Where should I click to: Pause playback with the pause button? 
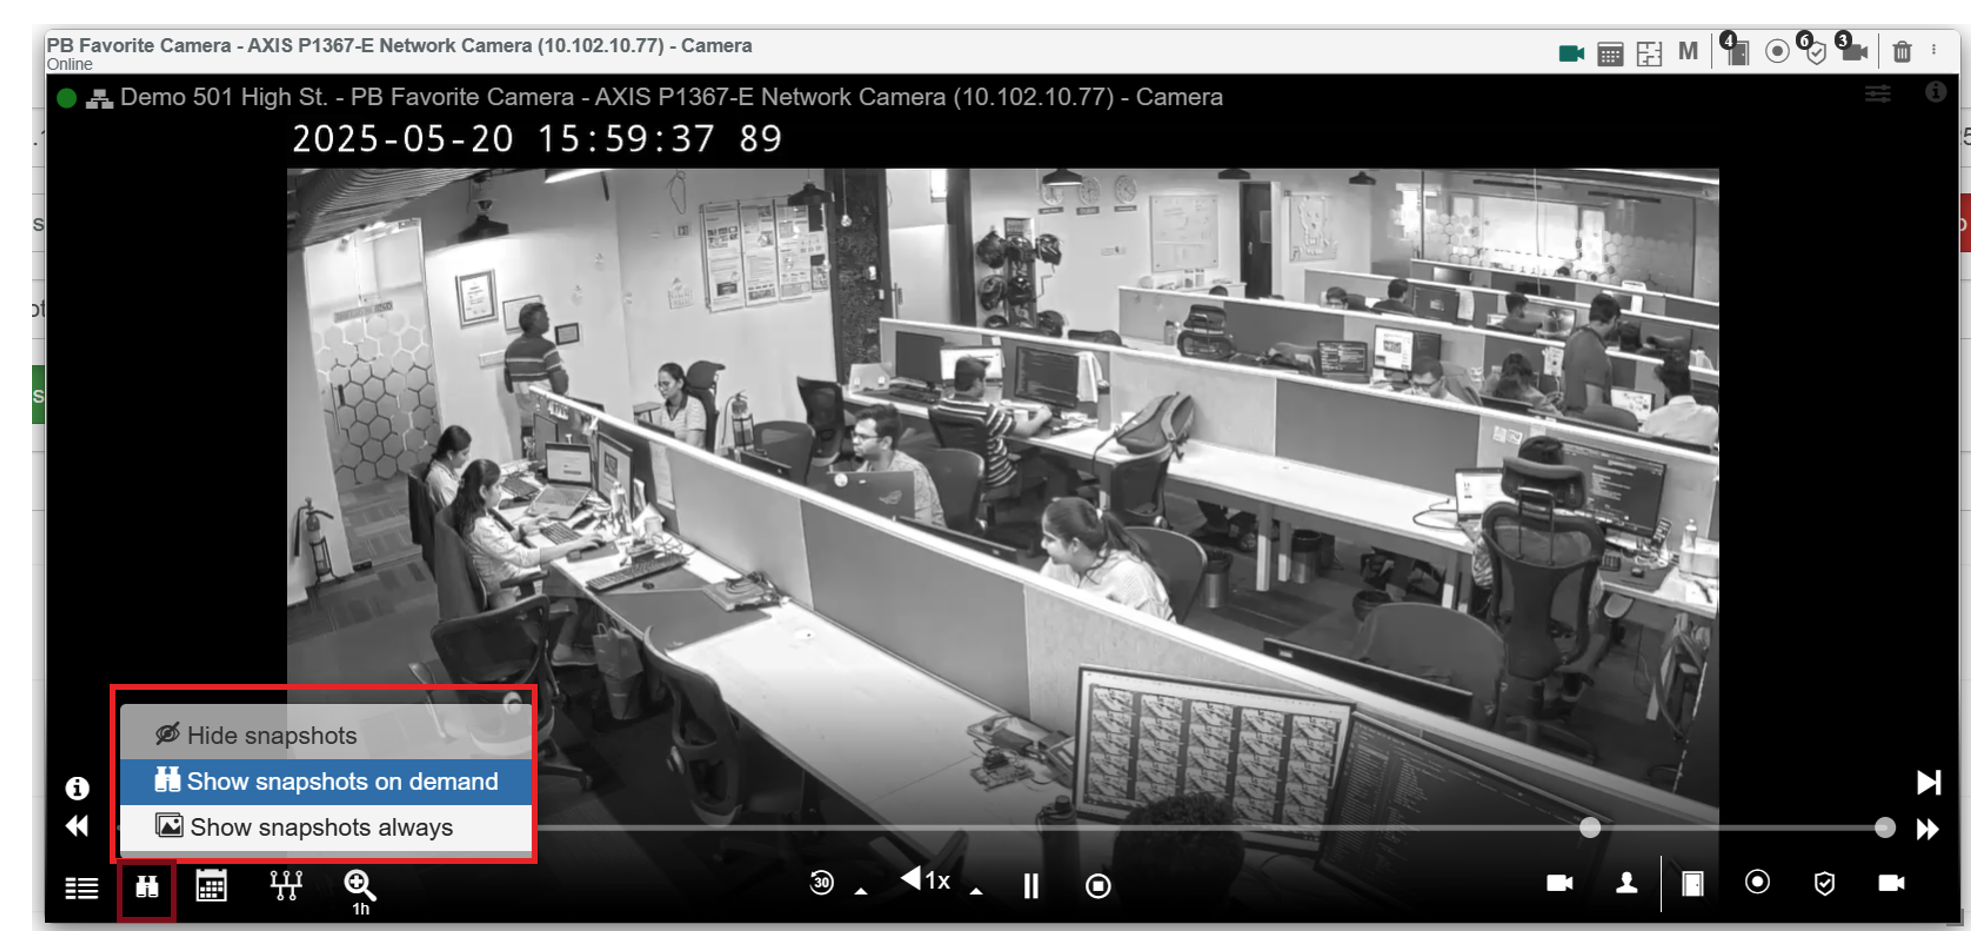click(1030, 885)
